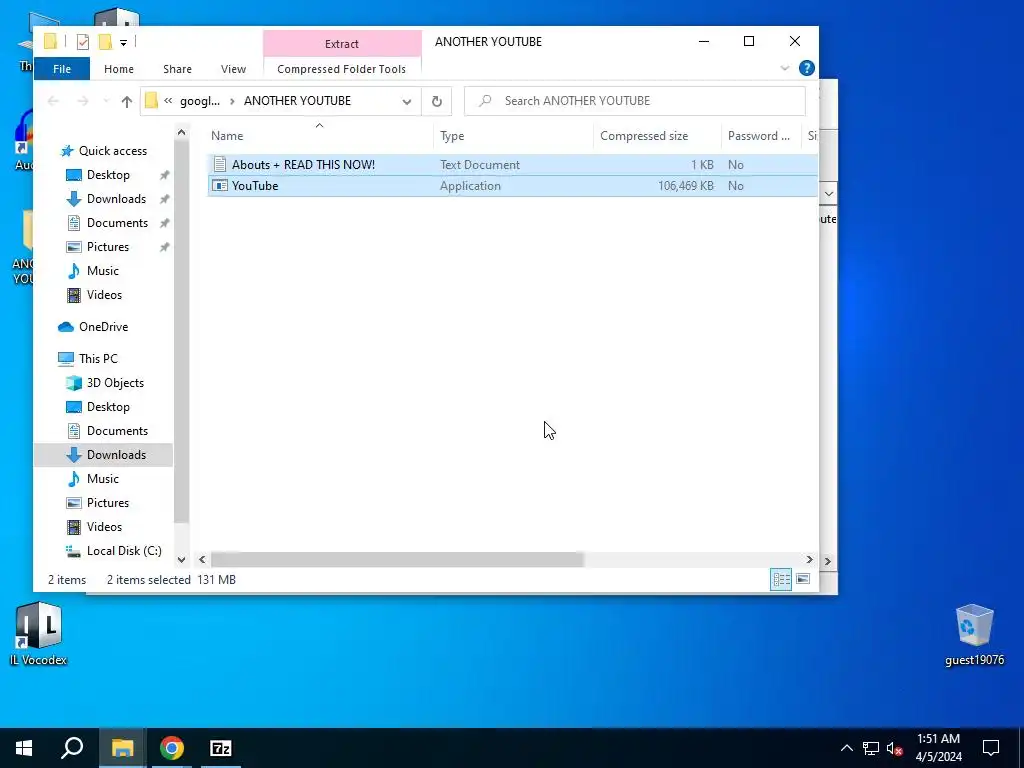Click the YouTube application file icon
Viewport: 1024px width, 768px height.
tap(220, 185)
